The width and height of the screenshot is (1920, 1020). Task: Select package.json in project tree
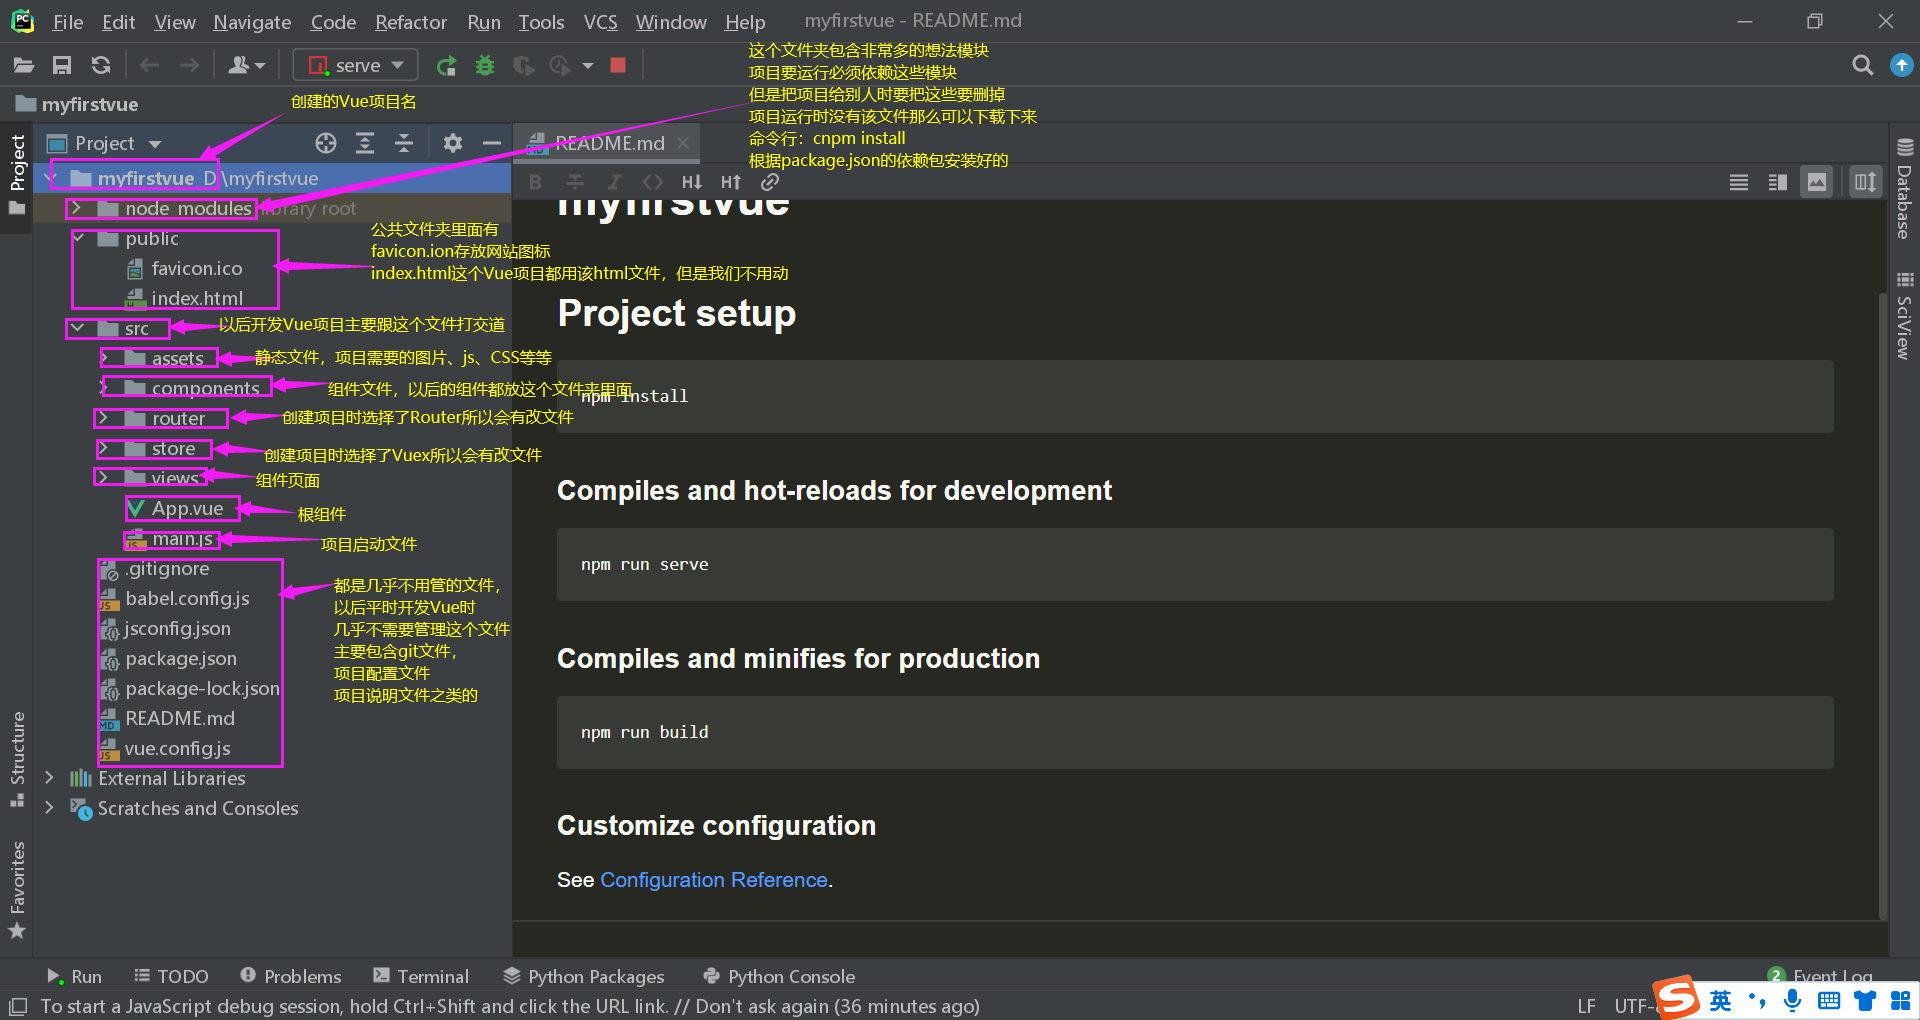tap(181, 658)
